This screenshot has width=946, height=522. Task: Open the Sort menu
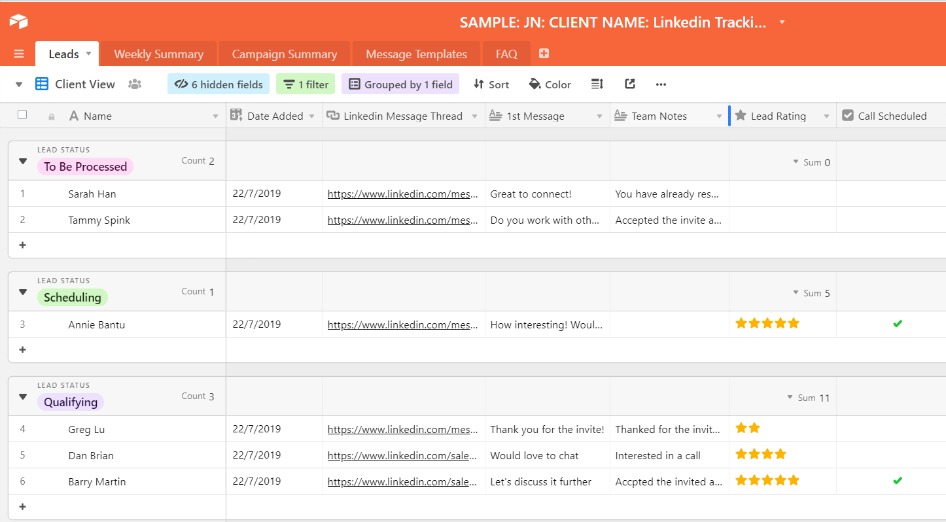491,84
